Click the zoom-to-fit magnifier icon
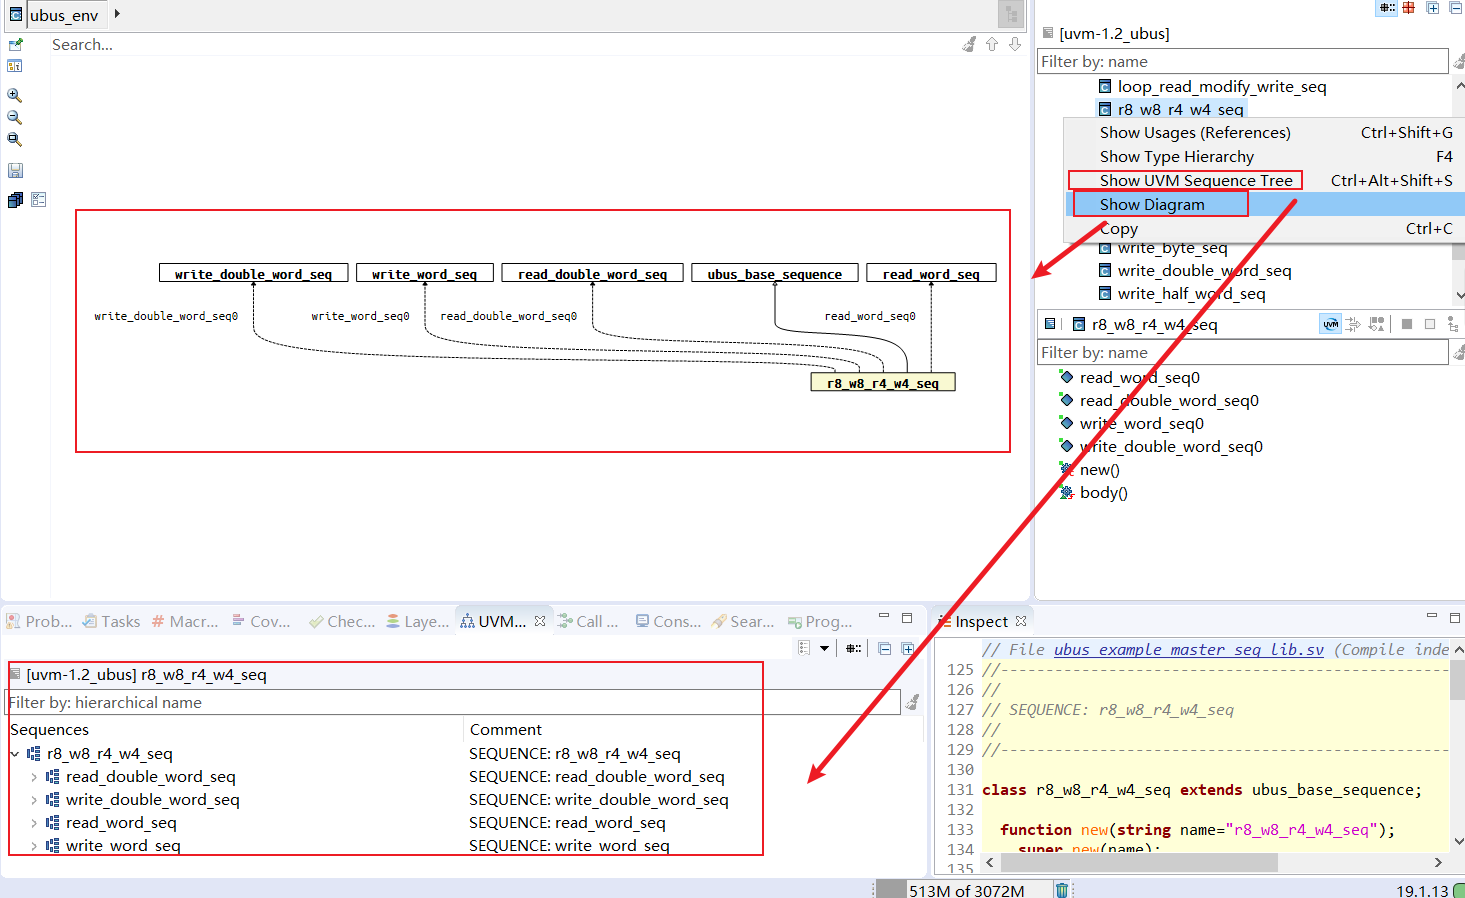Viewport: 1465px width, 898px height. 15,139
